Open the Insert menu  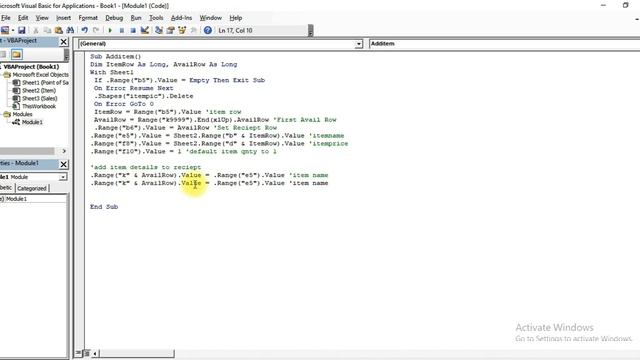(x=63, y=18)
